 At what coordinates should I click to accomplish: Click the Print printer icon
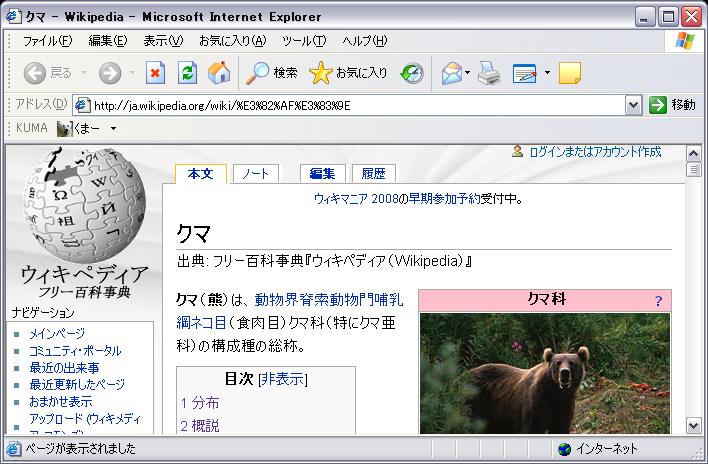489,73
